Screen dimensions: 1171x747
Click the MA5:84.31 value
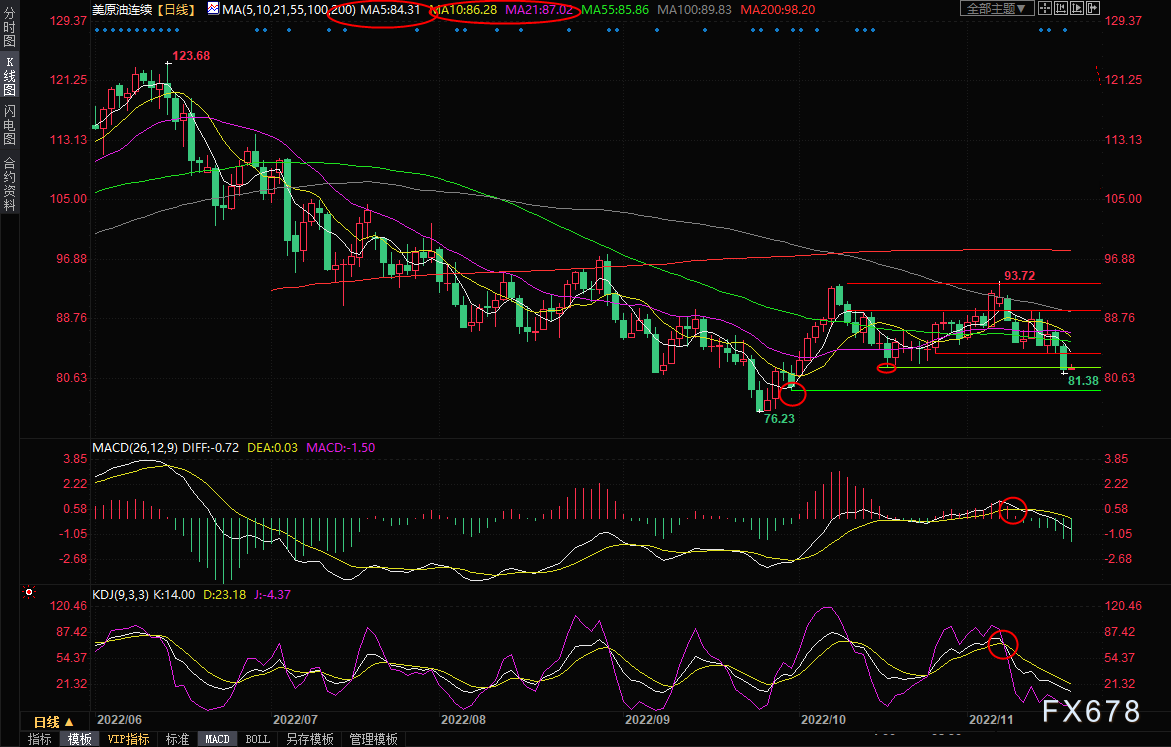pyautogui.click(x=391, y=10)
